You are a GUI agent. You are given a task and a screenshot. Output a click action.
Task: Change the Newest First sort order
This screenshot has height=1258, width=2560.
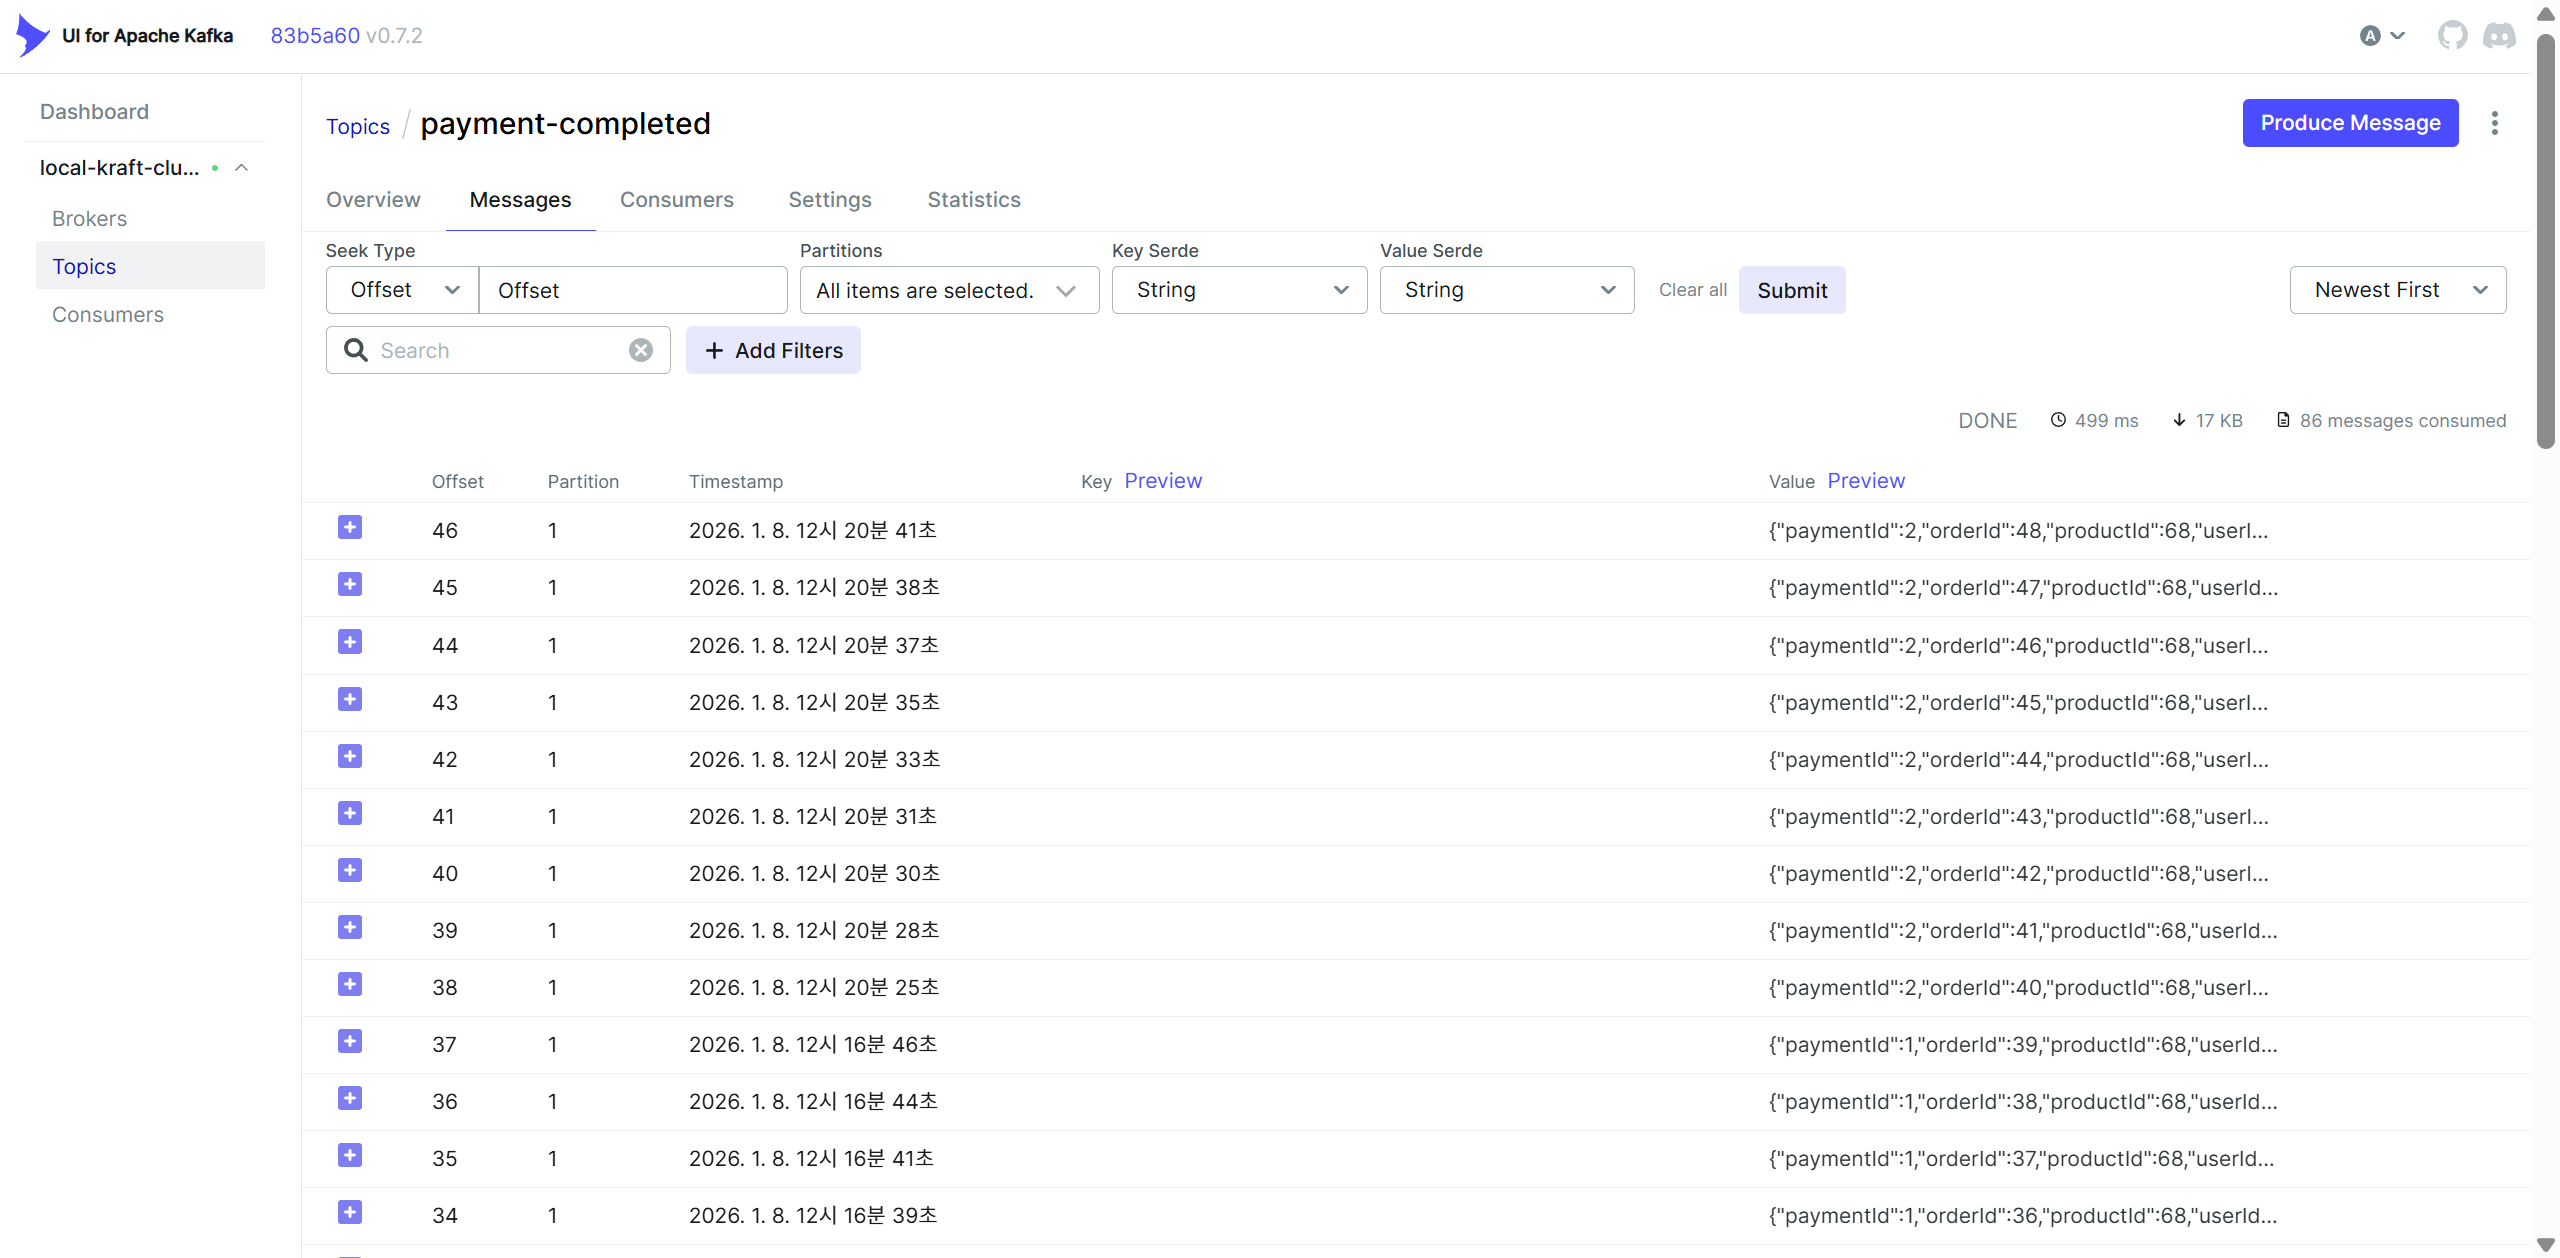click(2397, 290)
